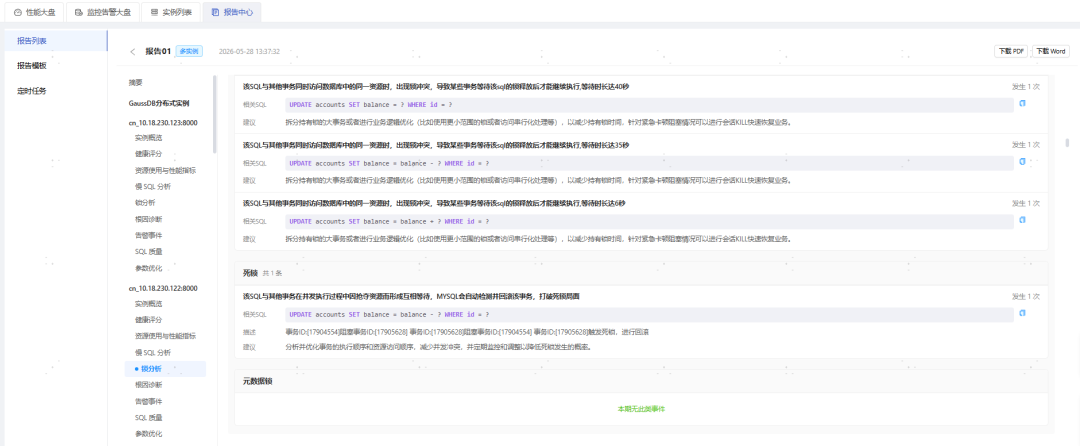
Task: Select GaussDB分布式实例 in the outline
Action: (x=158, y=103)
